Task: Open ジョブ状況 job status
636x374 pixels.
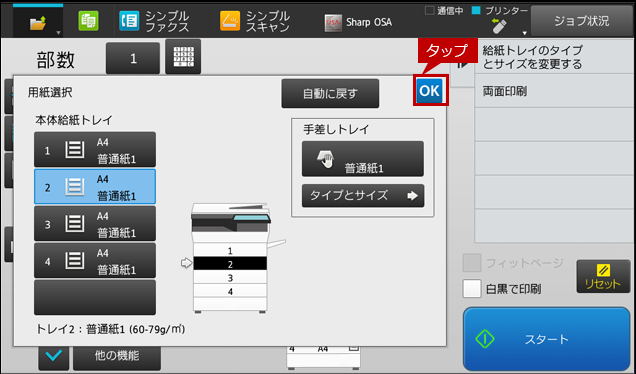Action: [x=582, y=21]
